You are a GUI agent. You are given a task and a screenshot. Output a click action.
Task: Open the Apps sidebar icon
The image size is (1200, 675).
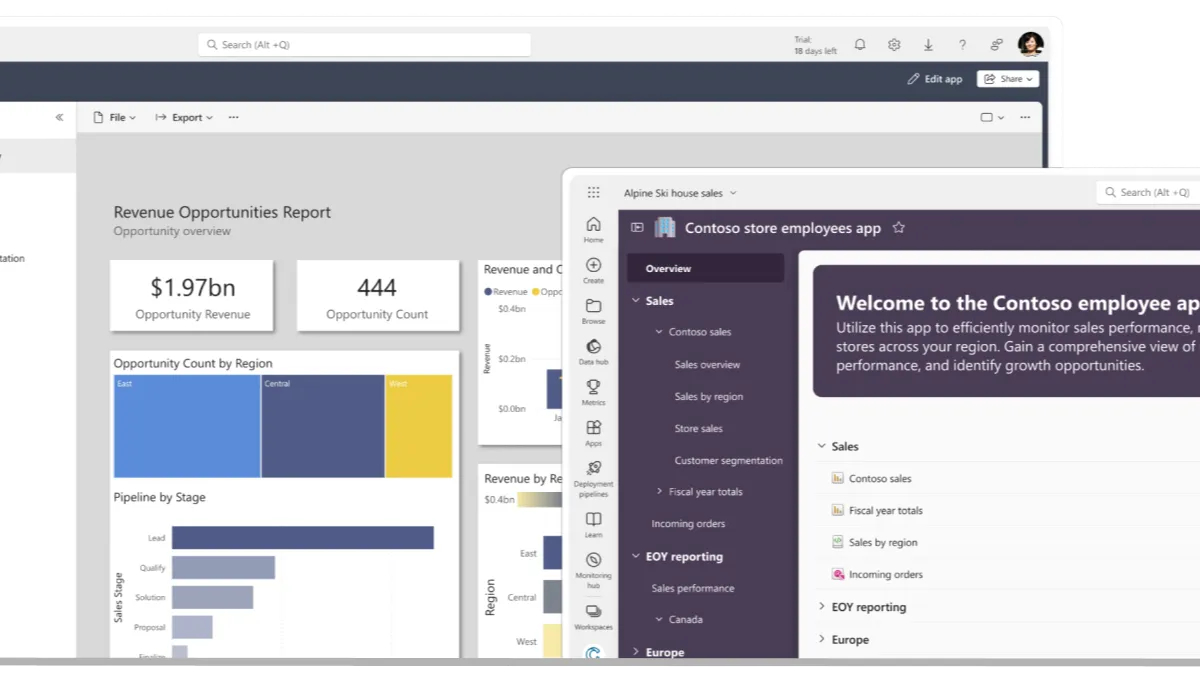593,433
